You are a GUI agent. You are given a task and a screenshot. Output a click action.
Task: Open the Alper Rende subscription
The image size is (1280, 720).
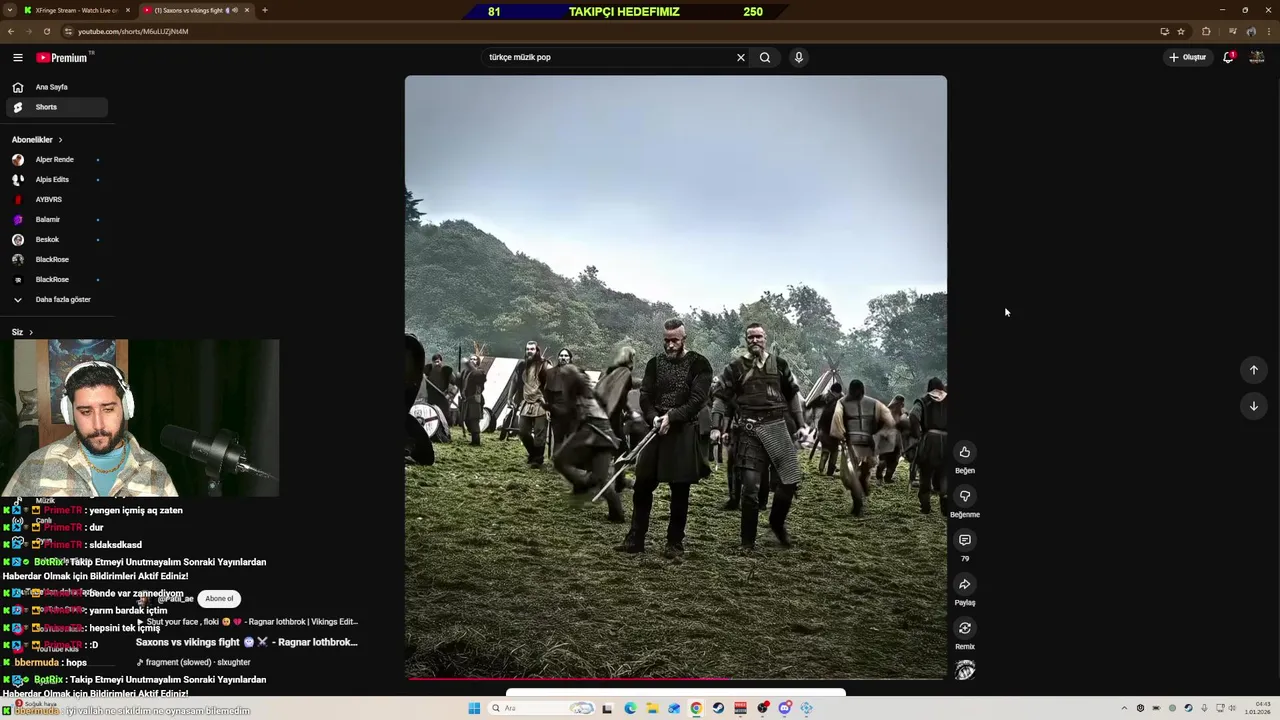tap(57, 160)
